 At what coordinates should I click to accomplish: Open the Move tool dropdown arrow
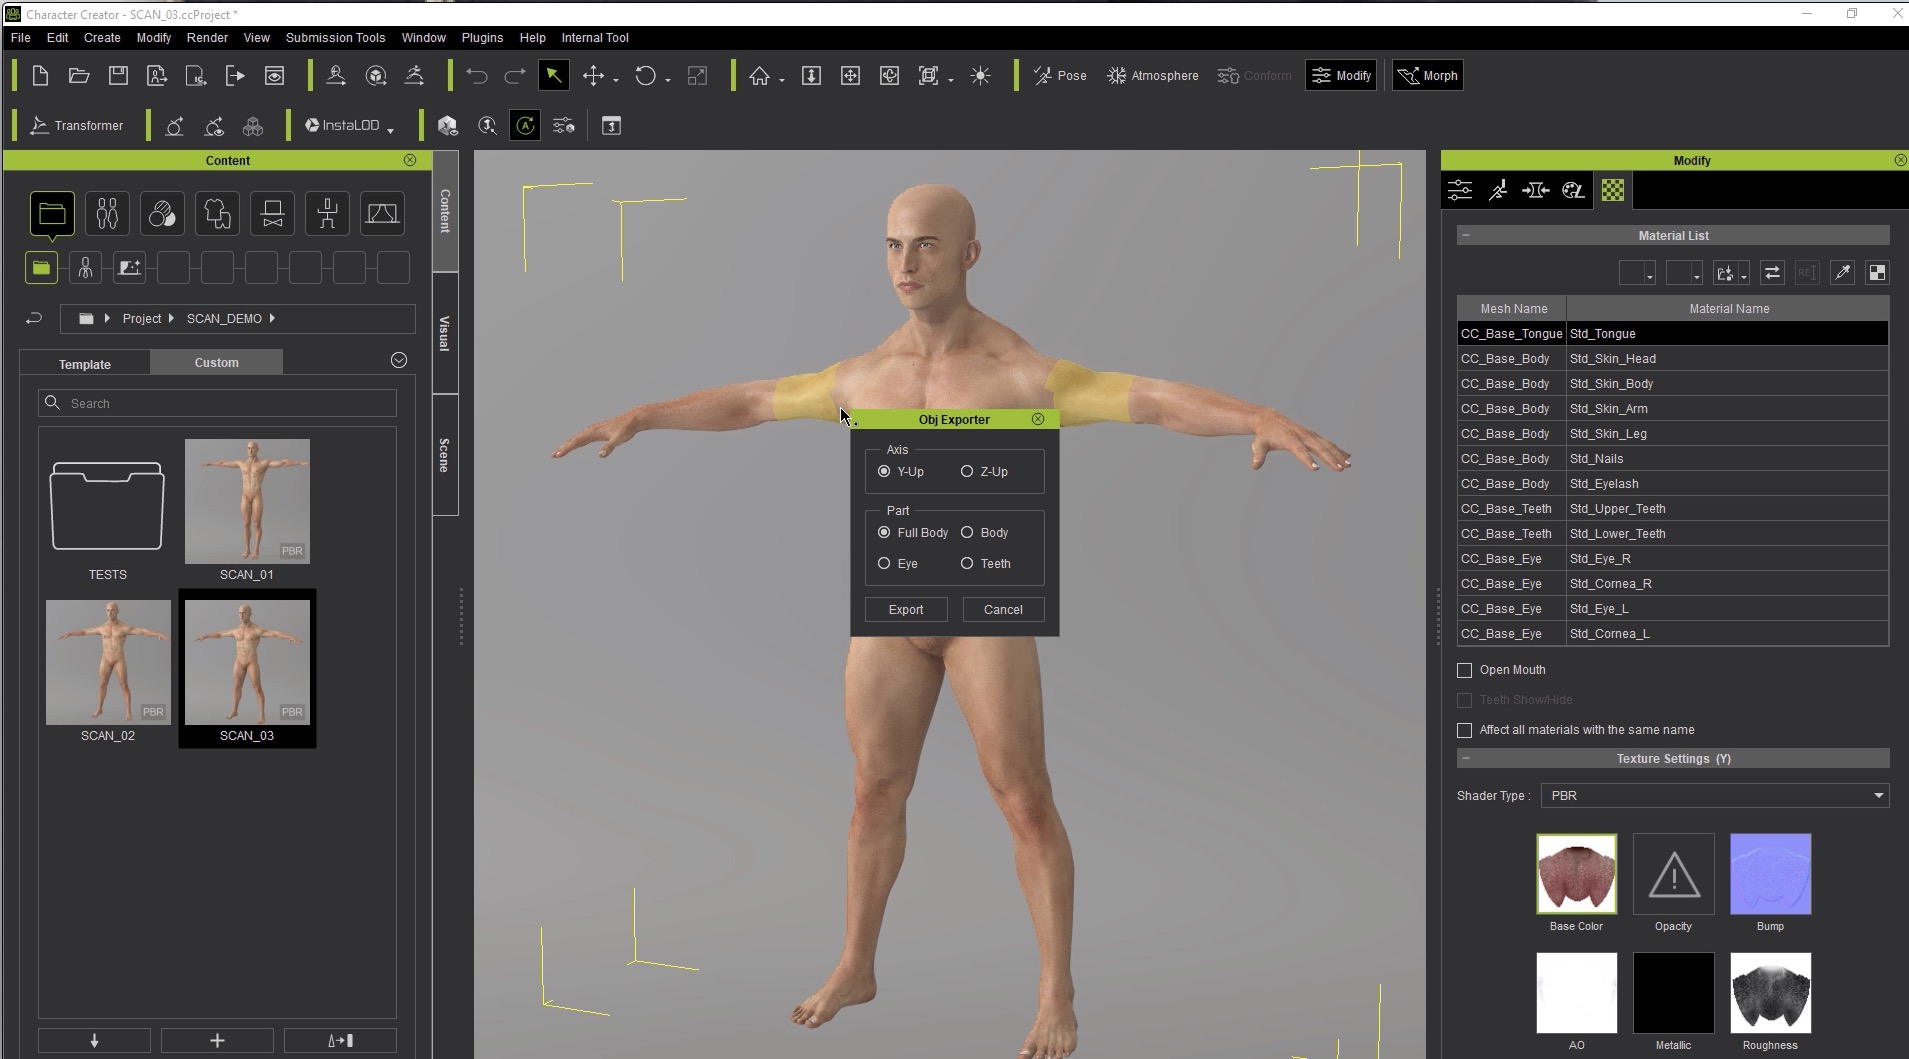616,80
